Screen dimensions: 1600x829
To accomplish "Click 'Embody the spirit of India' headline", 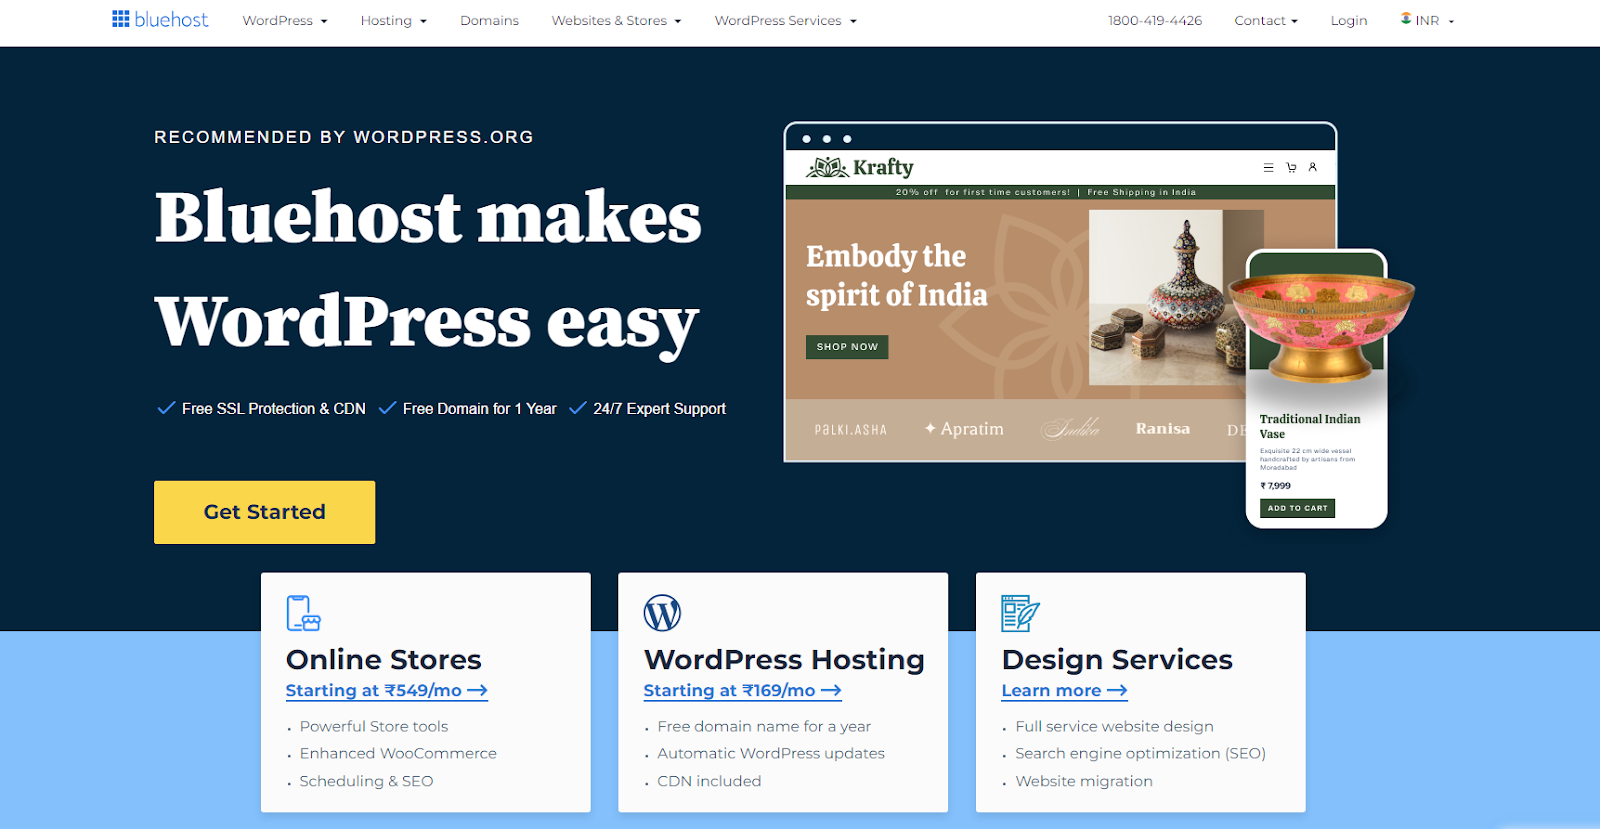I will 896,275.
